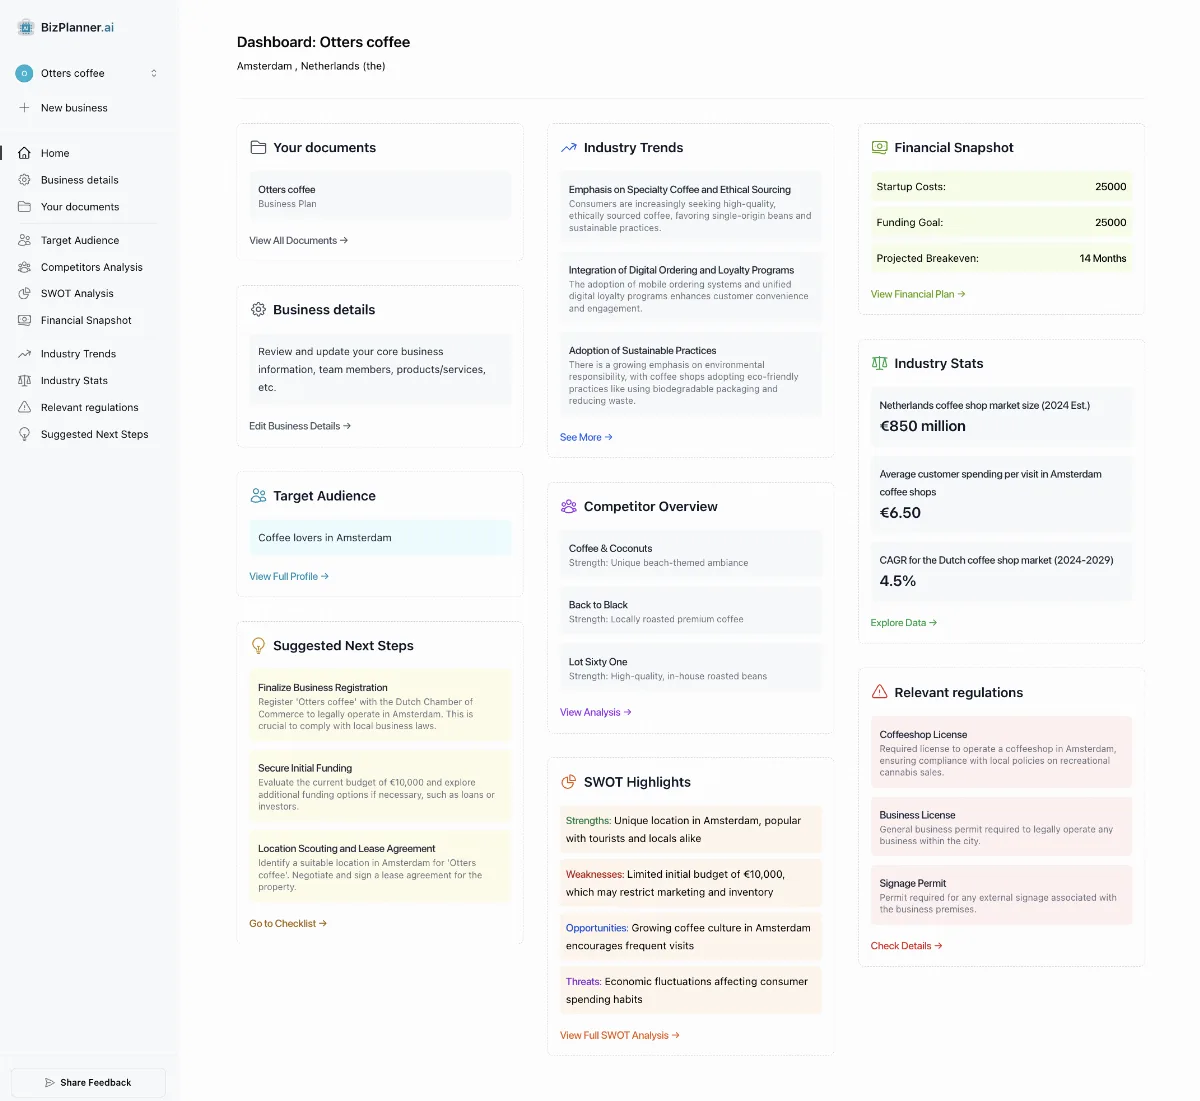Click the money icon in Financial Snapshot card
The image size is (1200, 1101).
point(879,148)
